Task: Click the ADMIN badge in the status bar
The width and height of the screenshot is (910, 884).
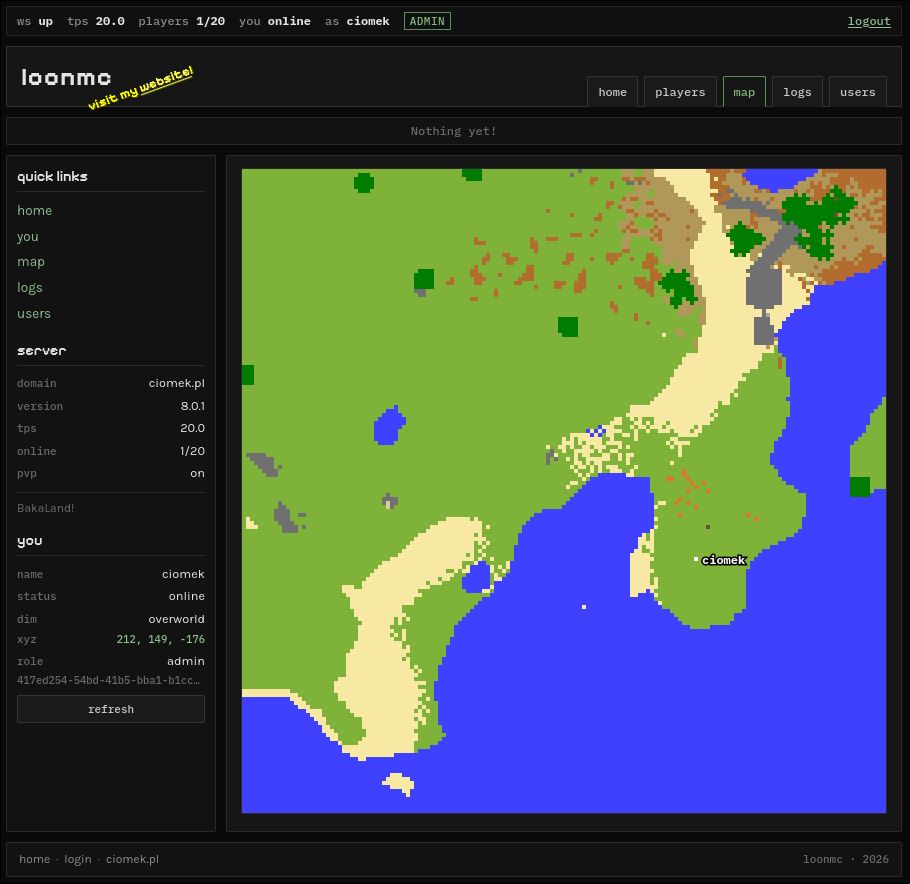Action: pos(427,21)
